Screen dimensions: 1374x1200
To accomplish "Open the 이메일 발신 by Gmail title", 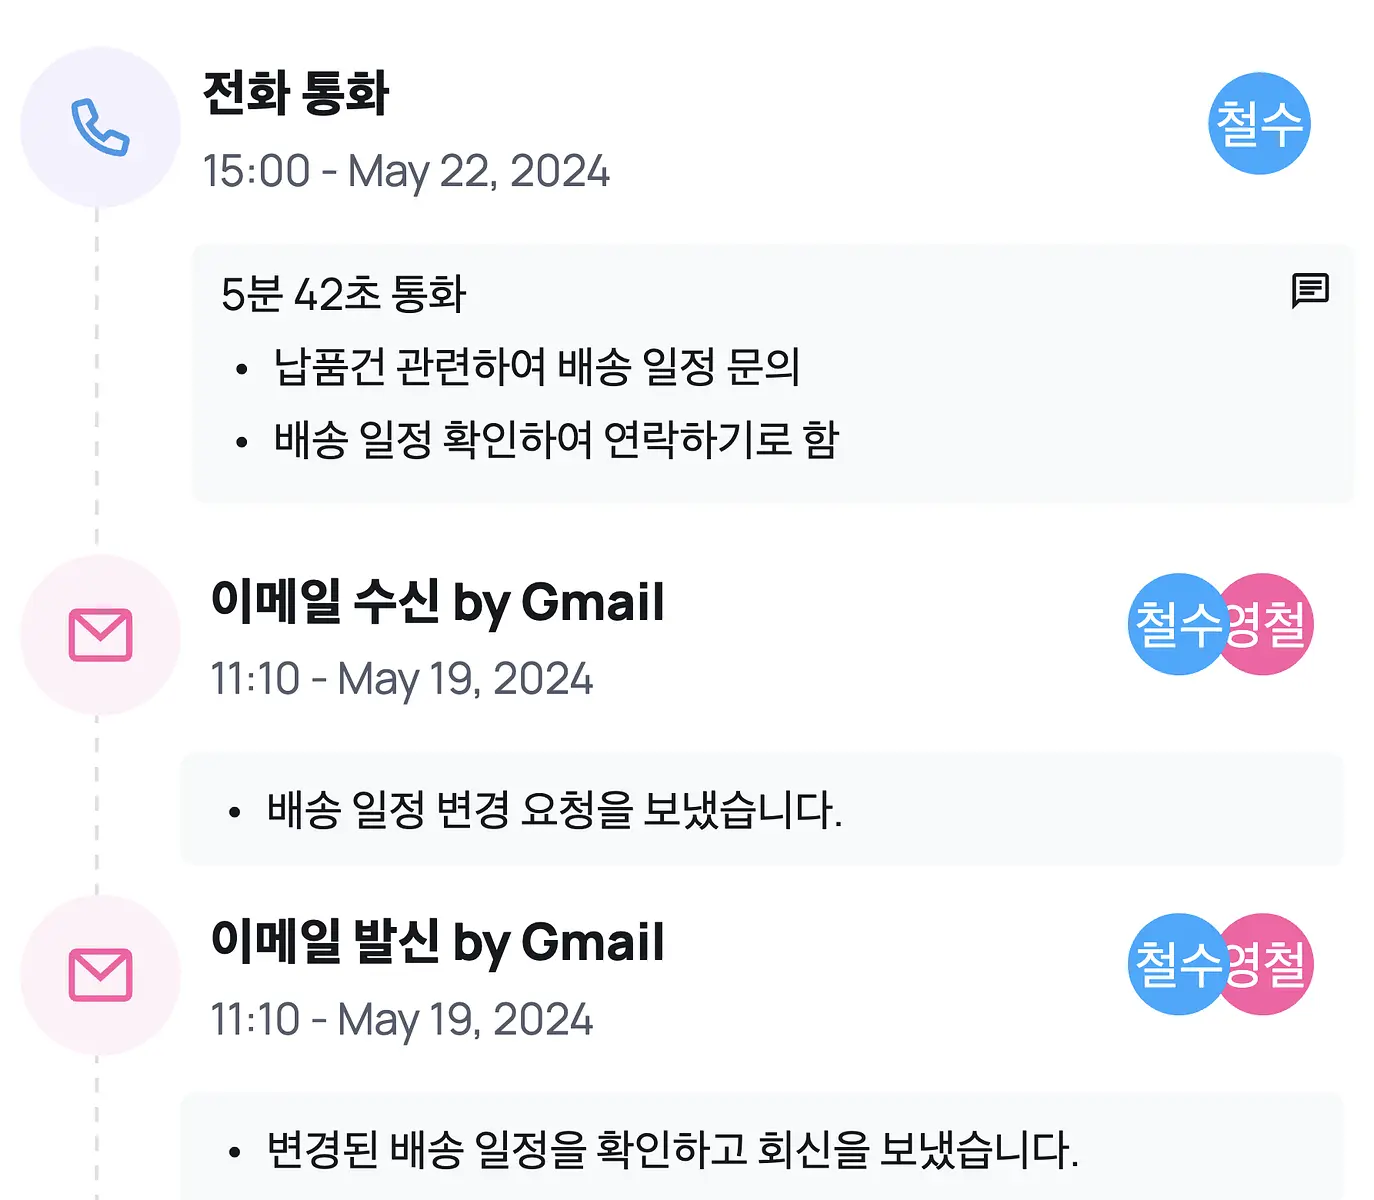I will [438, 942].
